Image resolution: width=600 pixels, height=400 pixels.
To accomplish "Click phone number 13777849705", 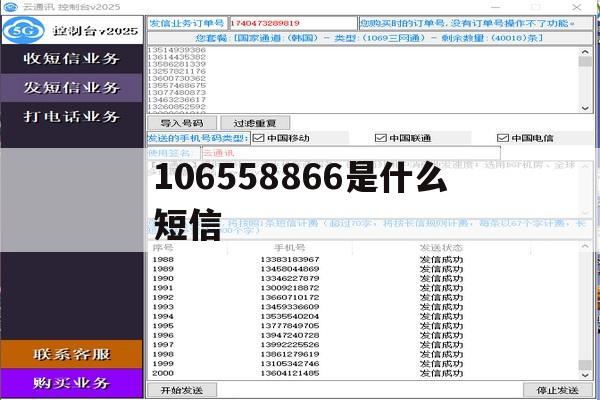I will click(290, 326).
